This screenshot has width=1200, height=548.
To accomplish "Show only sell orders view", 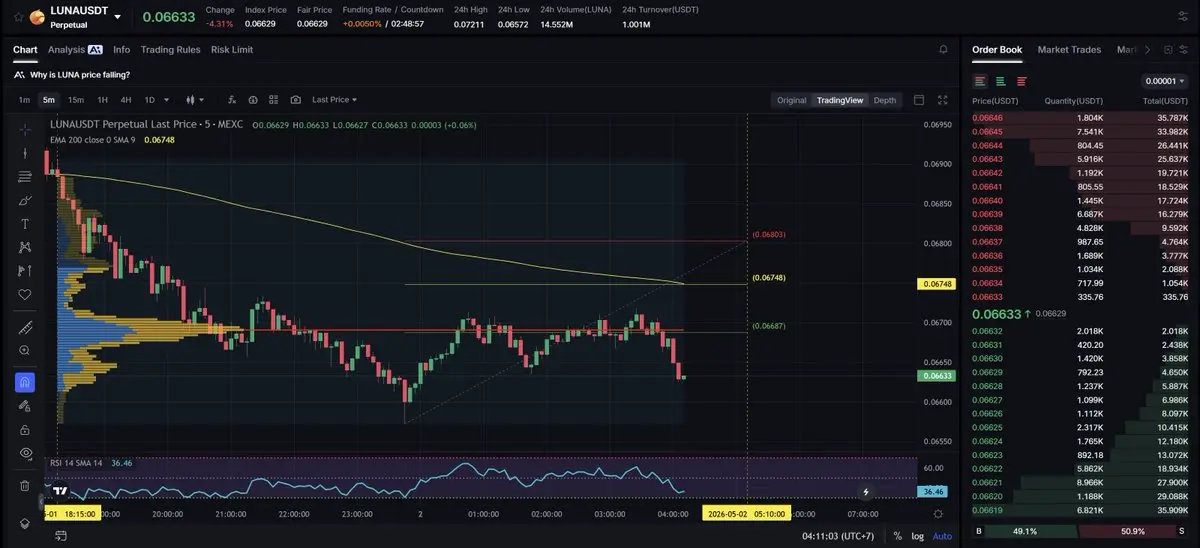I will click(1021, 81).
